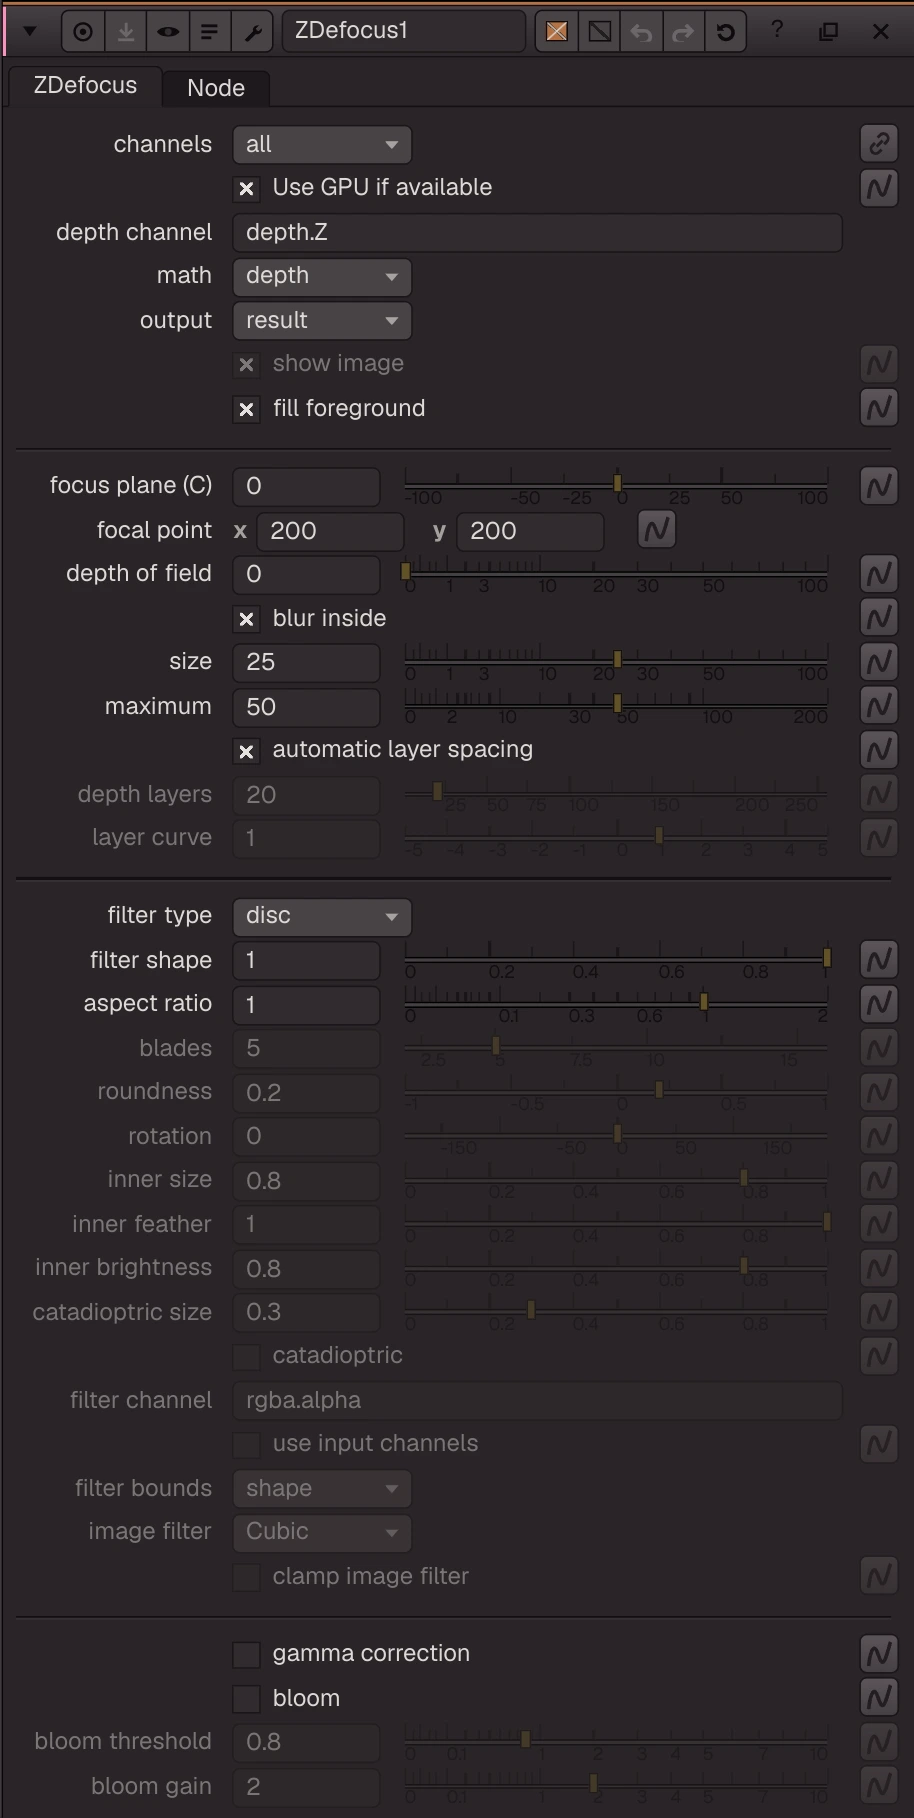The image size is (914, 1818).
Task: Toggle the catadioptric checkbox
Action: 246,1356
